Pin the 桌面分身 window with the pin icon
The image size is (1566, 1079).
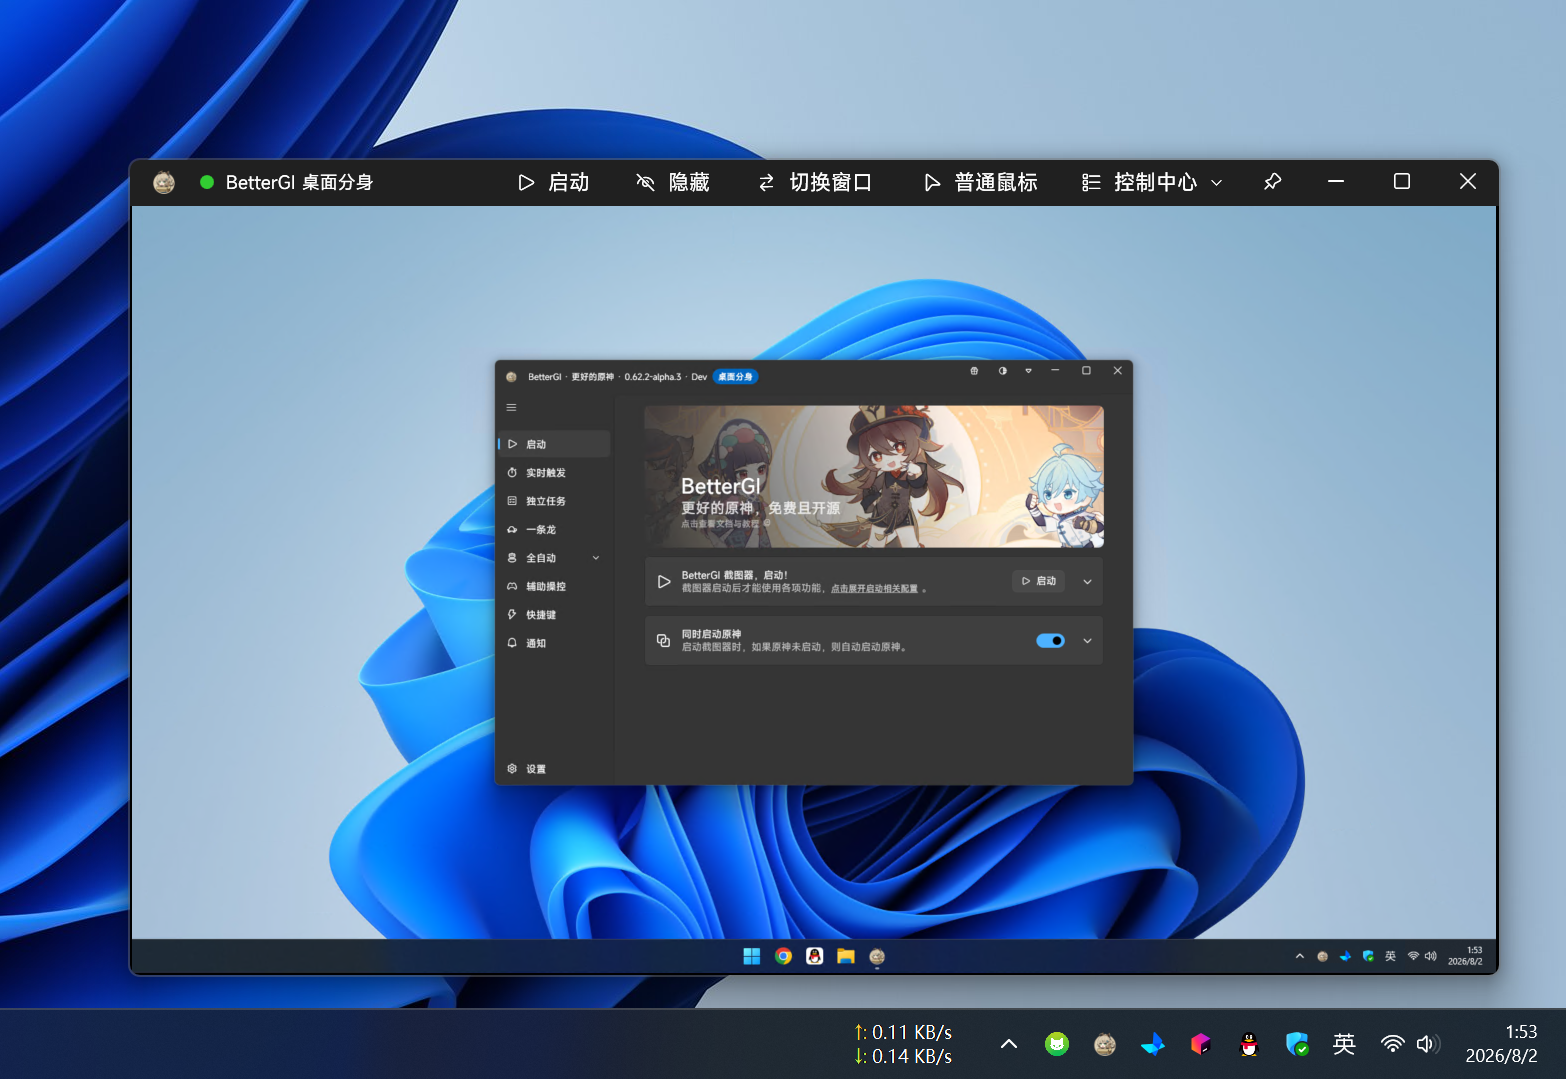[x=1272, y=182]
